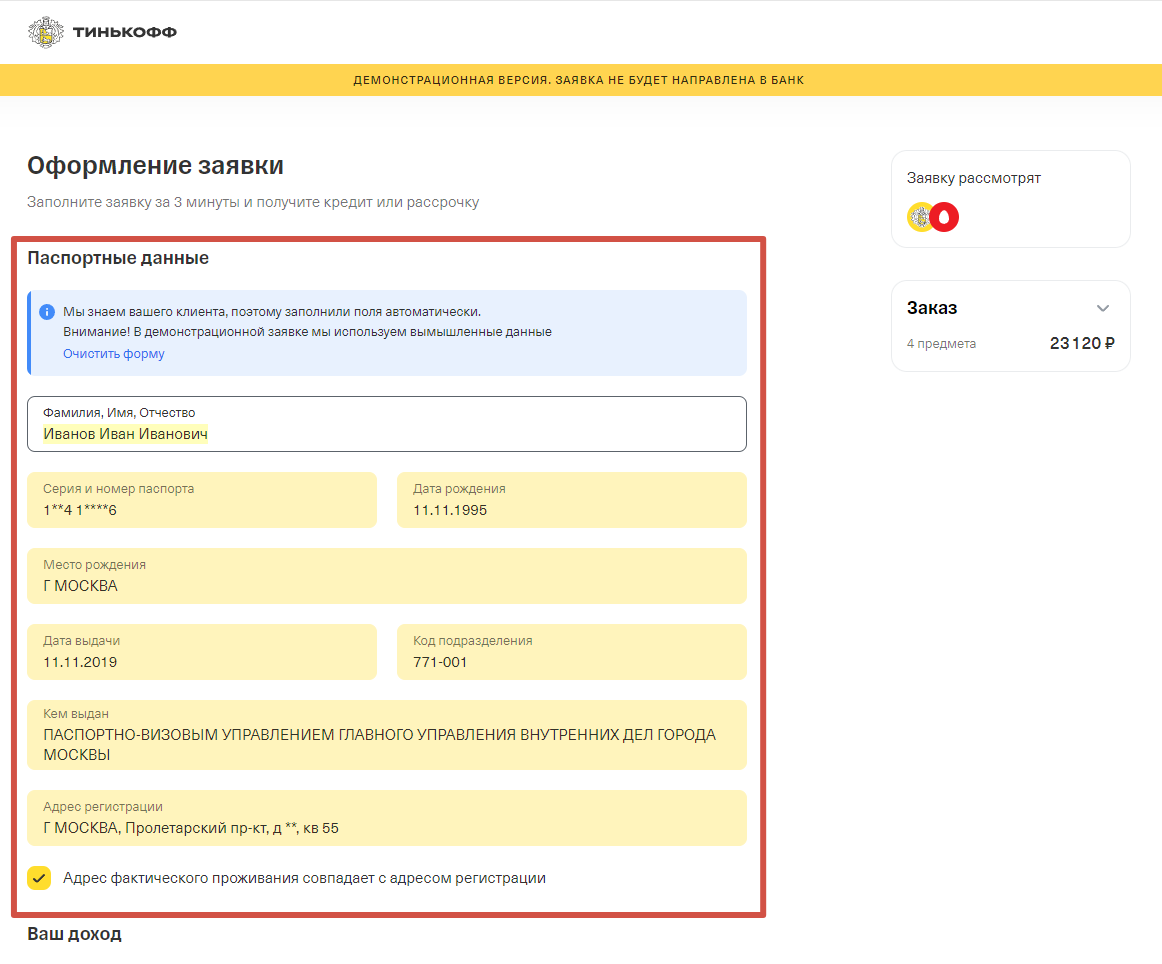Click the yellow demo version banner
Screen dimensions: 1162x964
coord(580,80)
